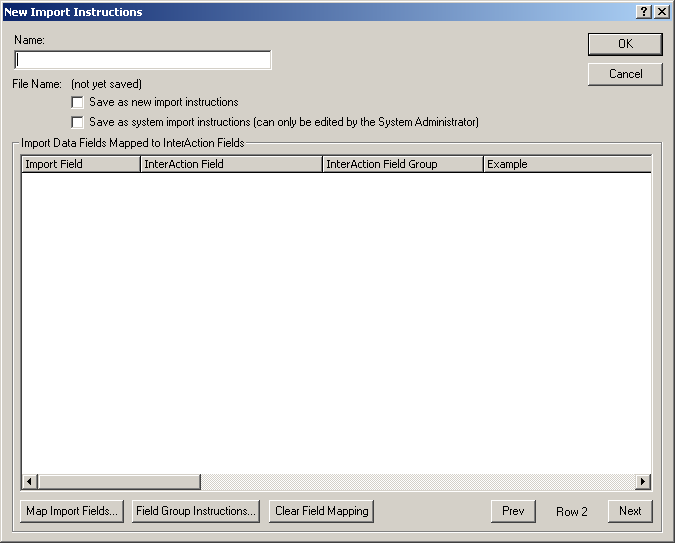The width and height of the screenshot is (675, 543).
Task: Toggle Save as system import instructions checkbox
Action: coord(78,122)
